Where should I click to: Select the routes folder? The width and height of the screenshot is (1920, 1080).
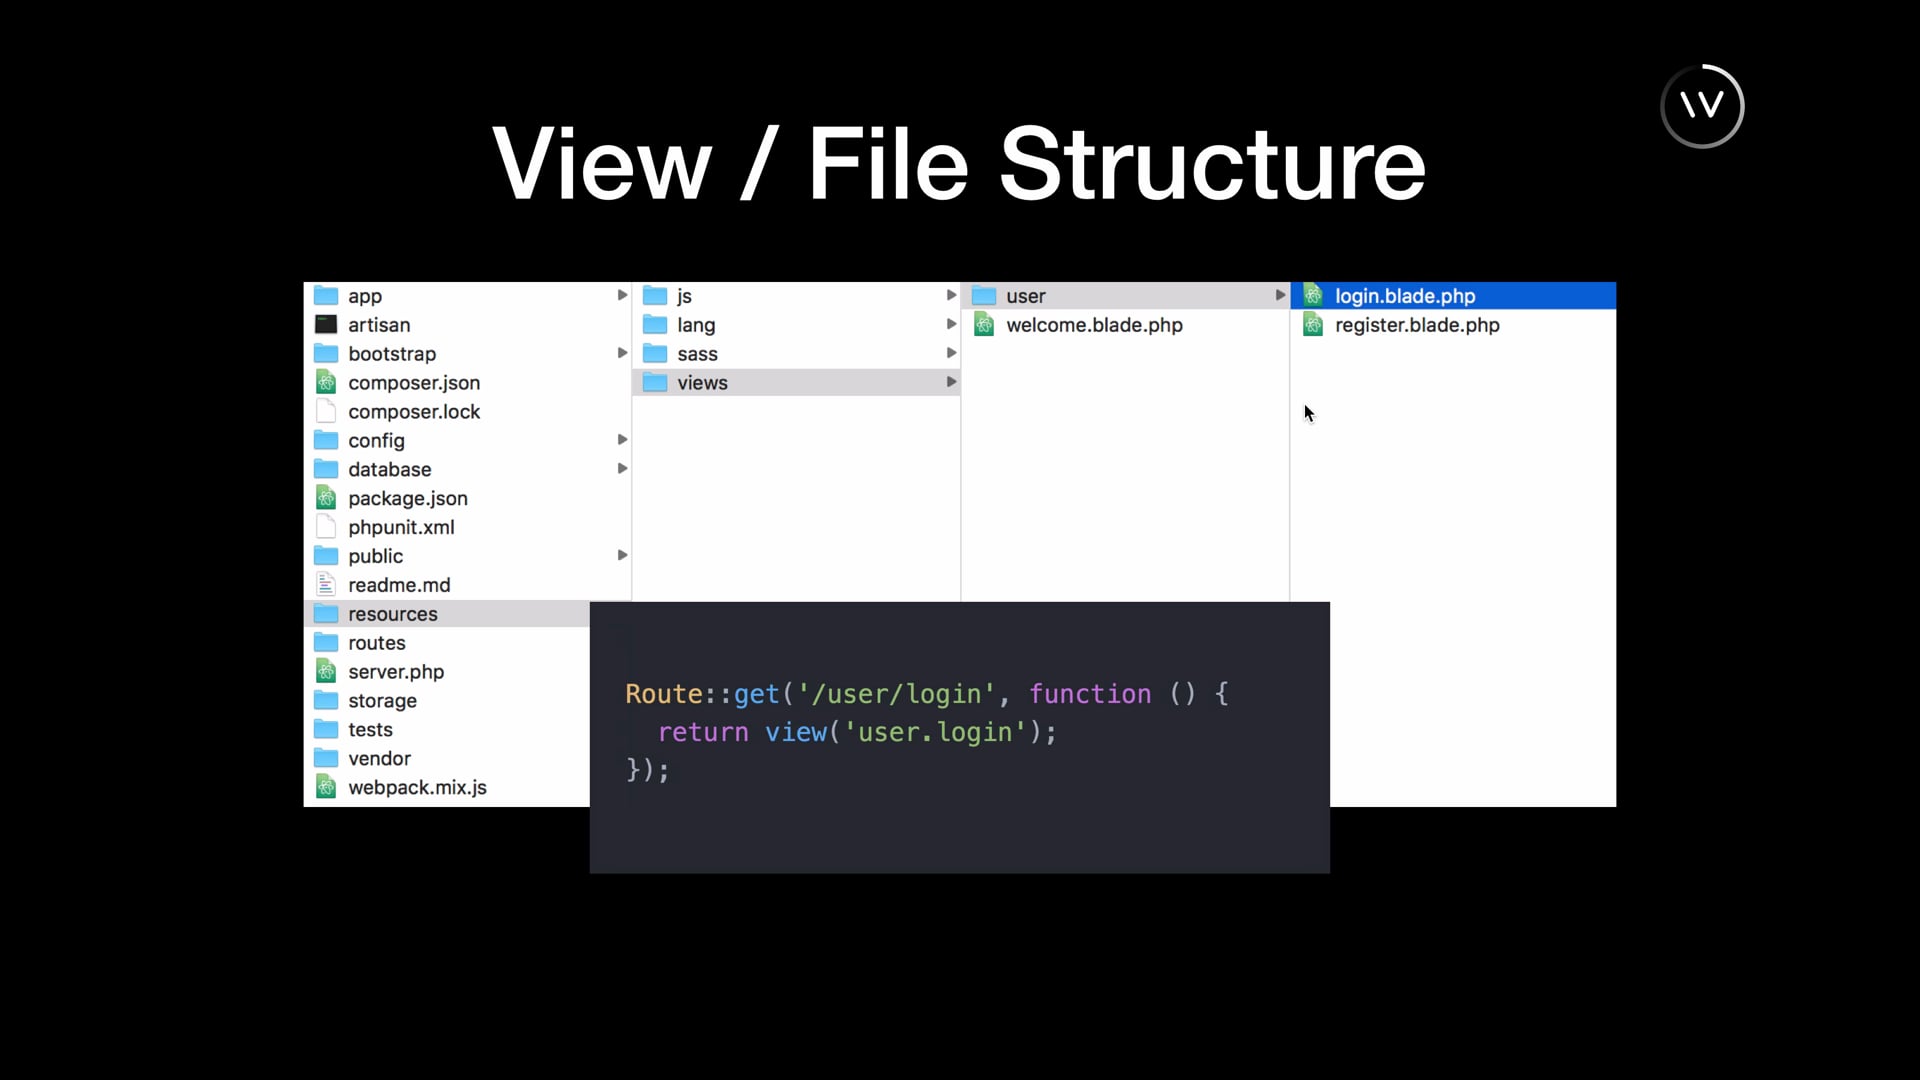point(377,642)
